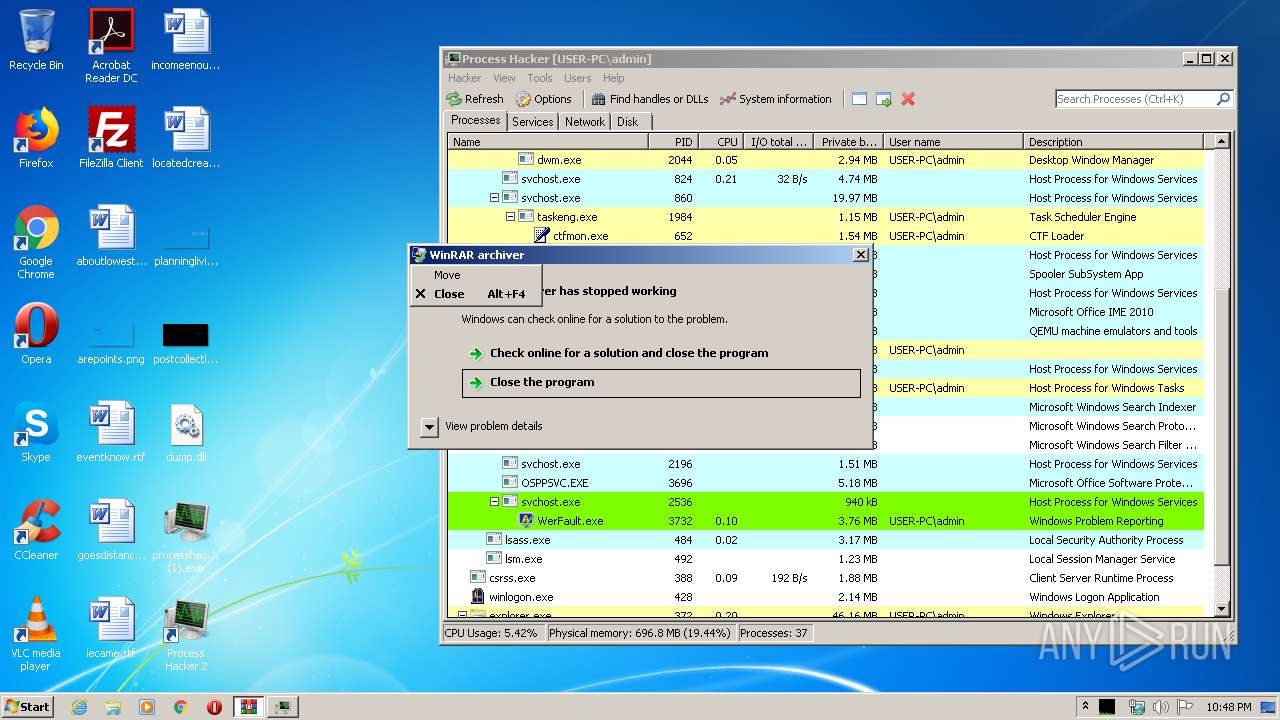
Task: Sort by the CPU column header
Action: pos(721,142)
